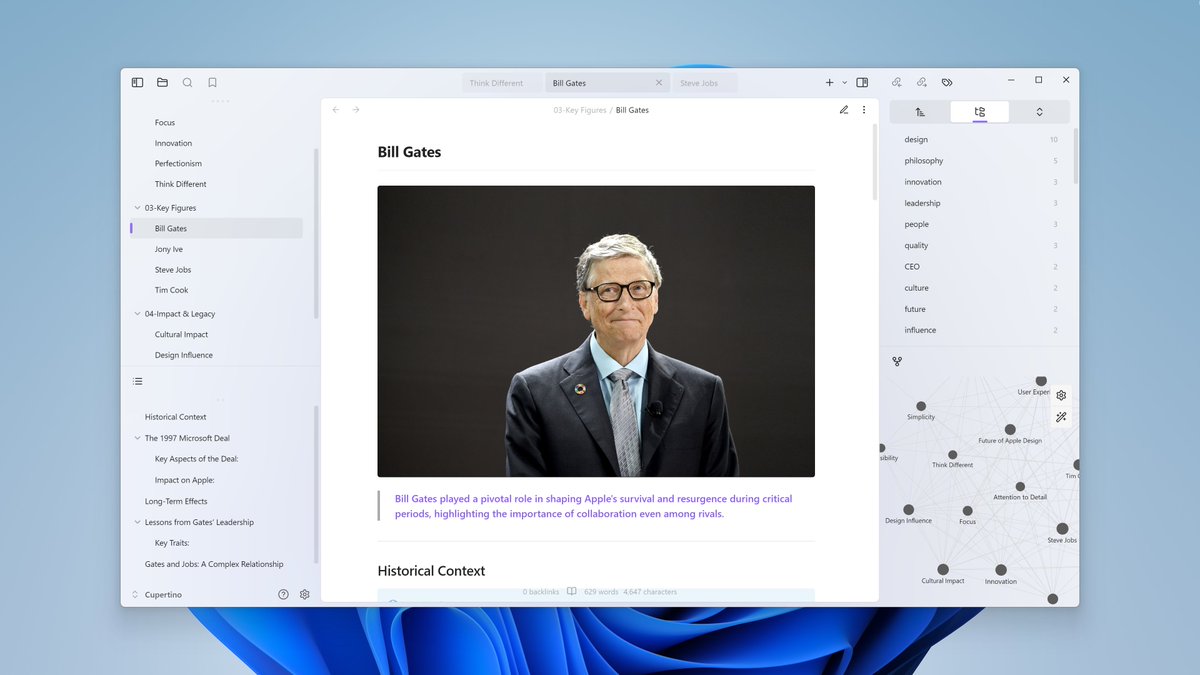Click the 0 backlinks status bar item
The width and height of the screenshot is (1200, 675).
tap(541, 592)
